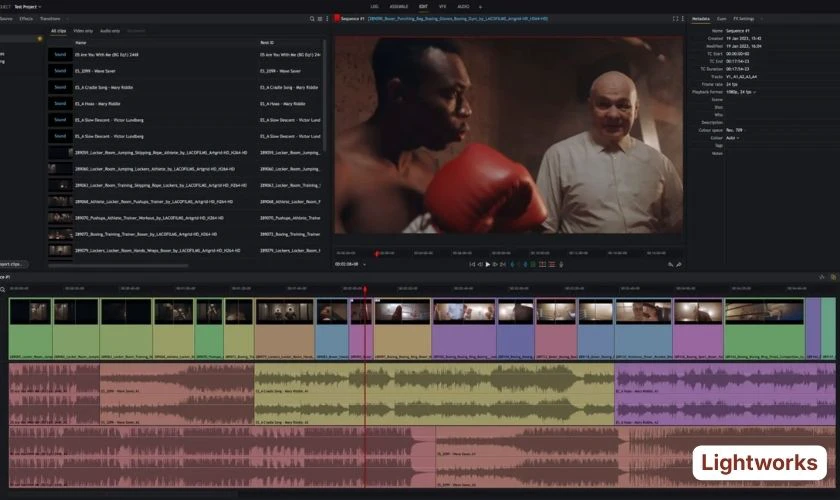Toggle fullscreen icon above the viewer
The height and width of the screenshot is (500, 840).
pos(675,19)
